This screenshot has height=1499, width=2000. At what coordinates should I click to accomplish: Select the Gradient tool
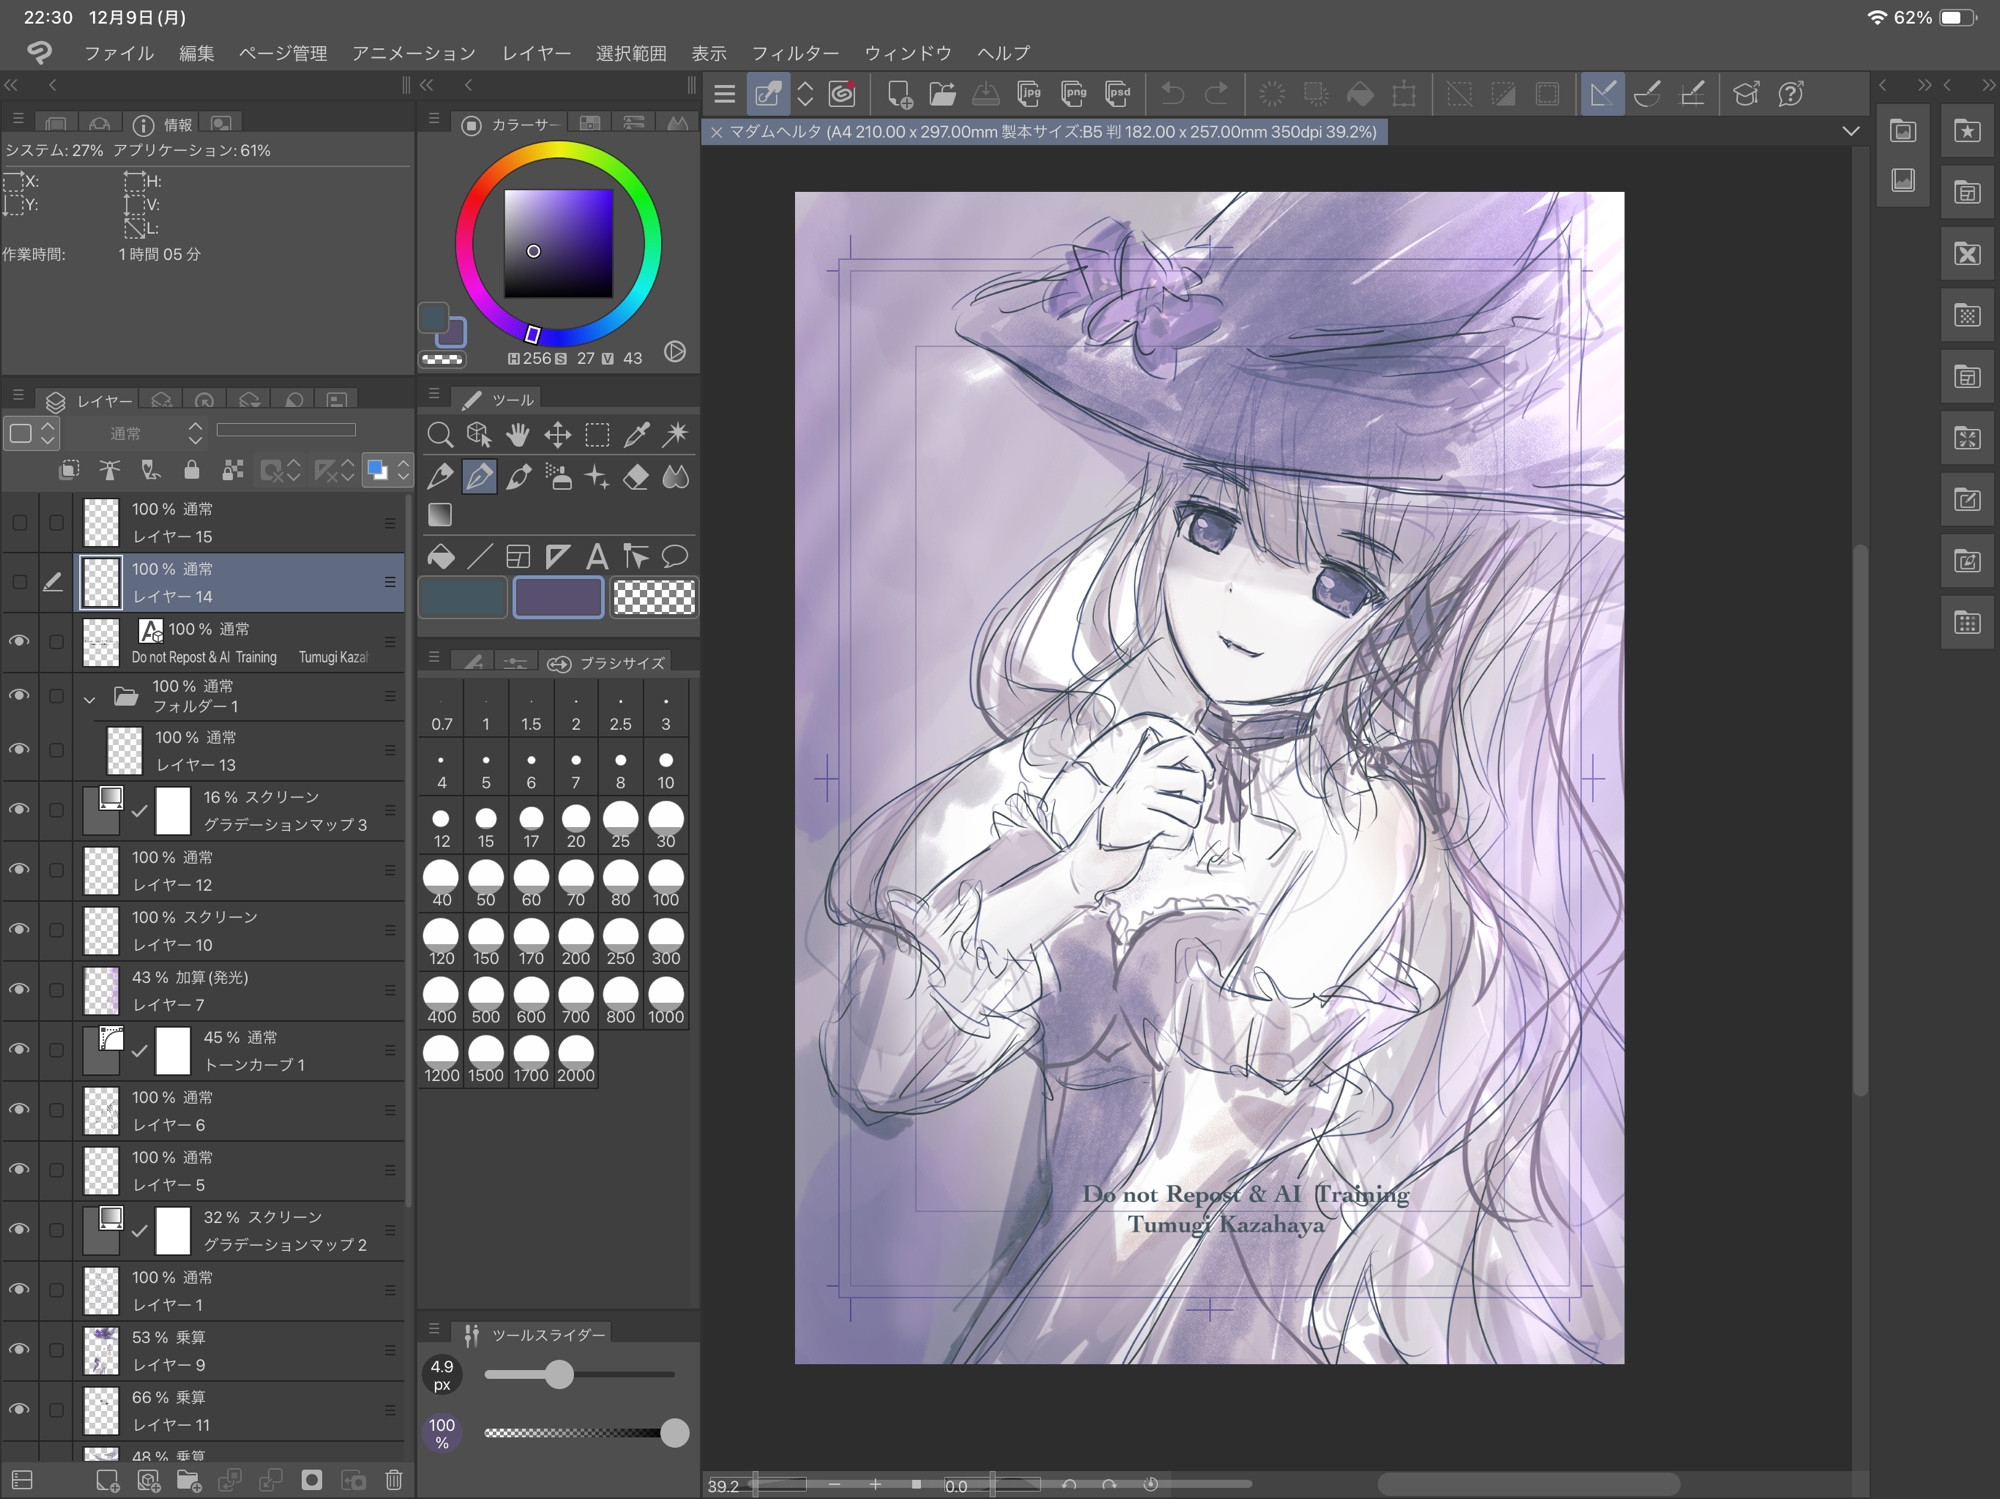(439, 514)
